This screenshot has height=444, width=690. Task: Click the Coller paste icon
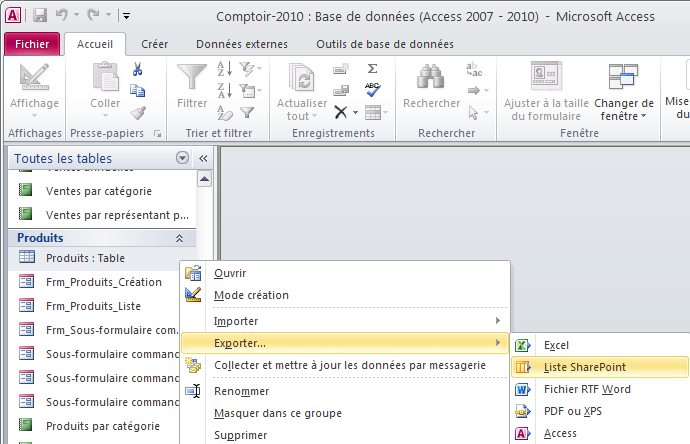click(x=105, y=78)
